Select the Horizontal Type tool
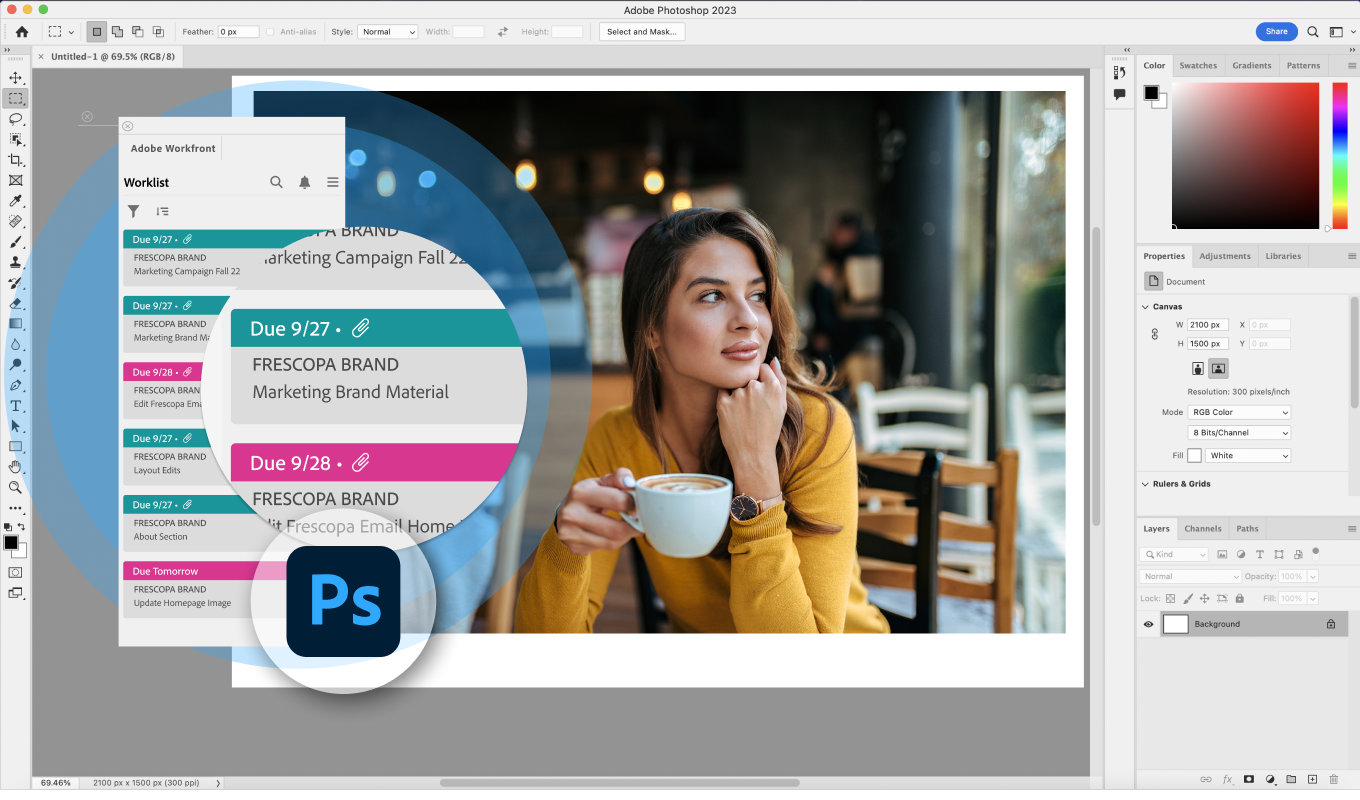This screenshot has width=1360, height=800. tap(15, 406)
